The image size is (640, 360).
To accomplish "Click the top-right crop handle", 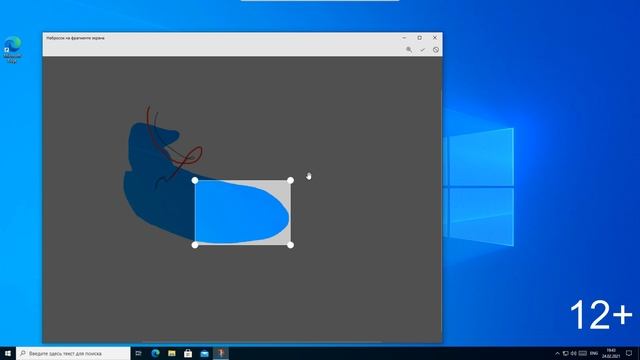I will [x=290, y=180].
